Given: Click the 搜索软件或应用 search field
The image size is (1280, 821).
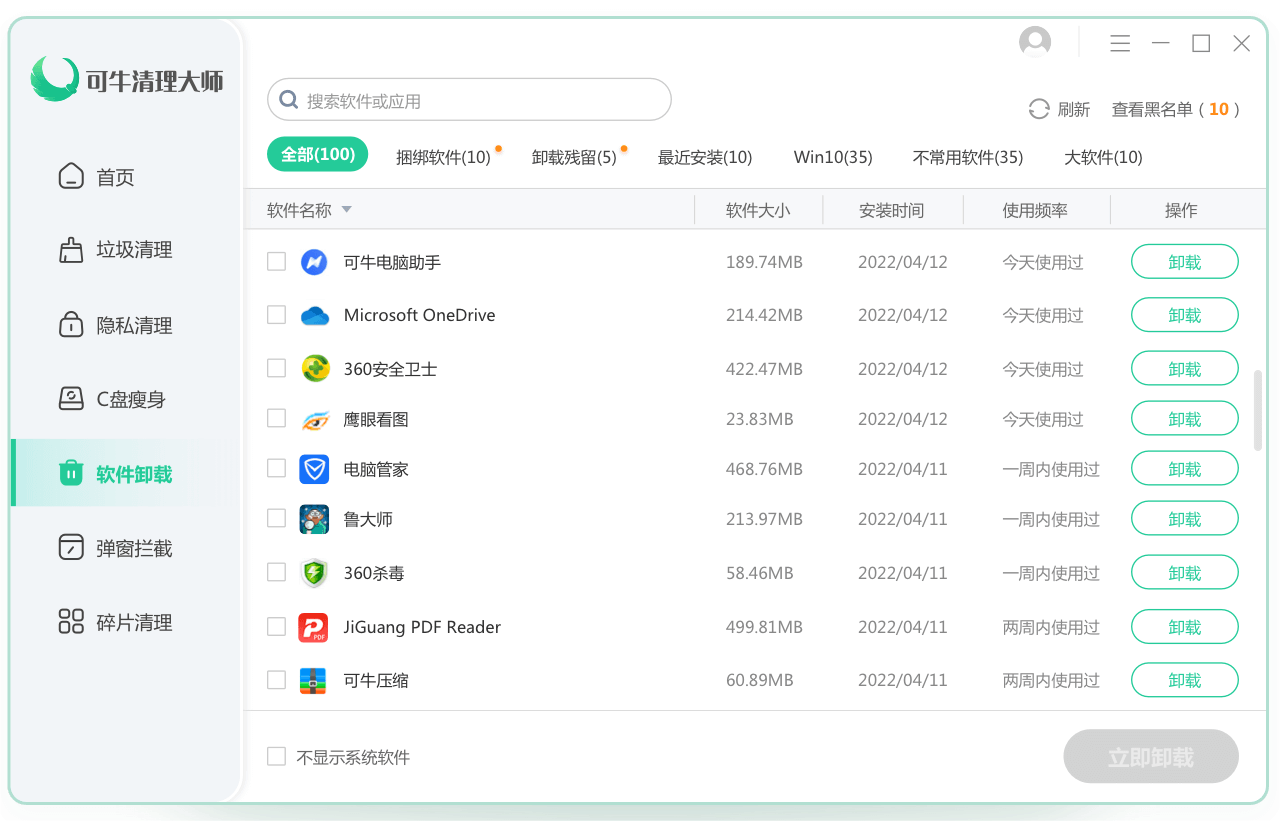Looking at the screenshot, I should [469, 100].
